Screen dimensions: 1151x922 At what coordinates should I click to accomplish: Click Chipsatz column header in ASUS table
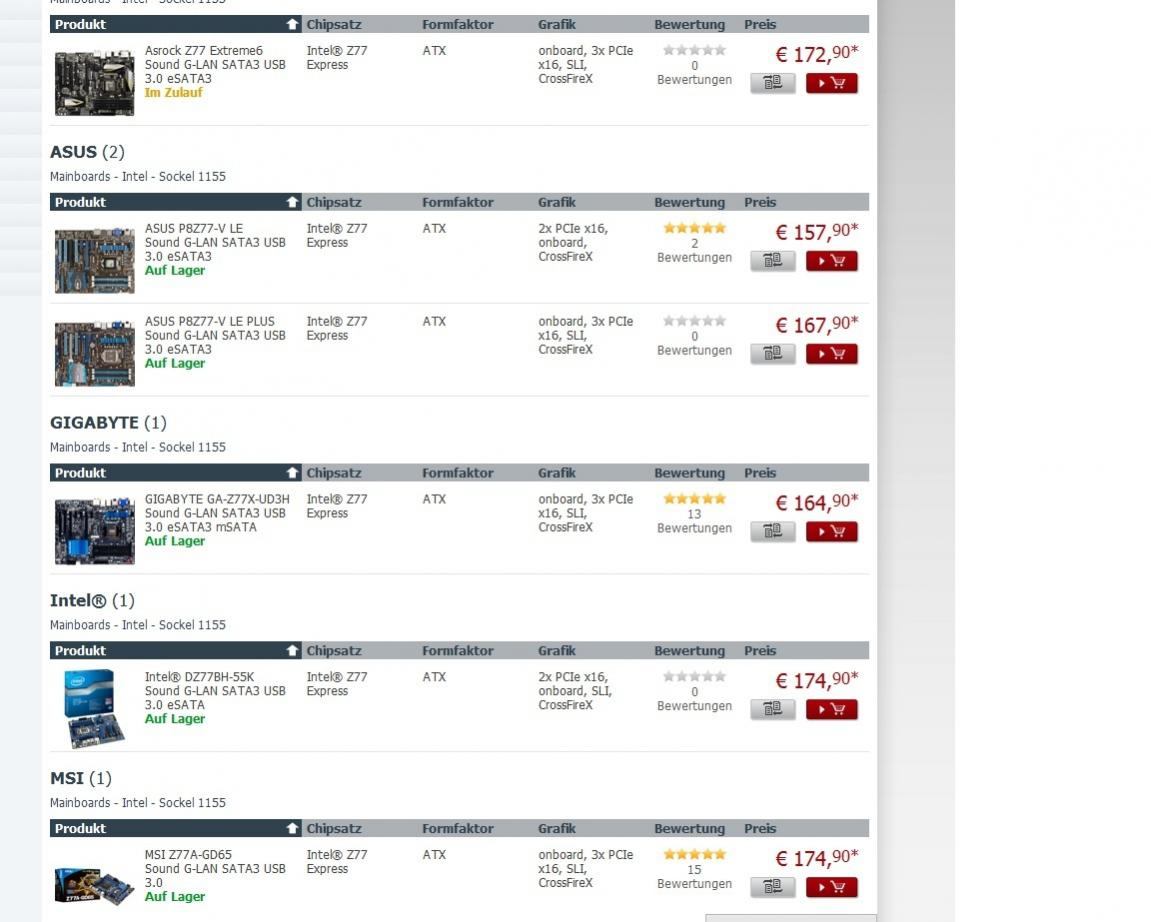tap(334, 202)
